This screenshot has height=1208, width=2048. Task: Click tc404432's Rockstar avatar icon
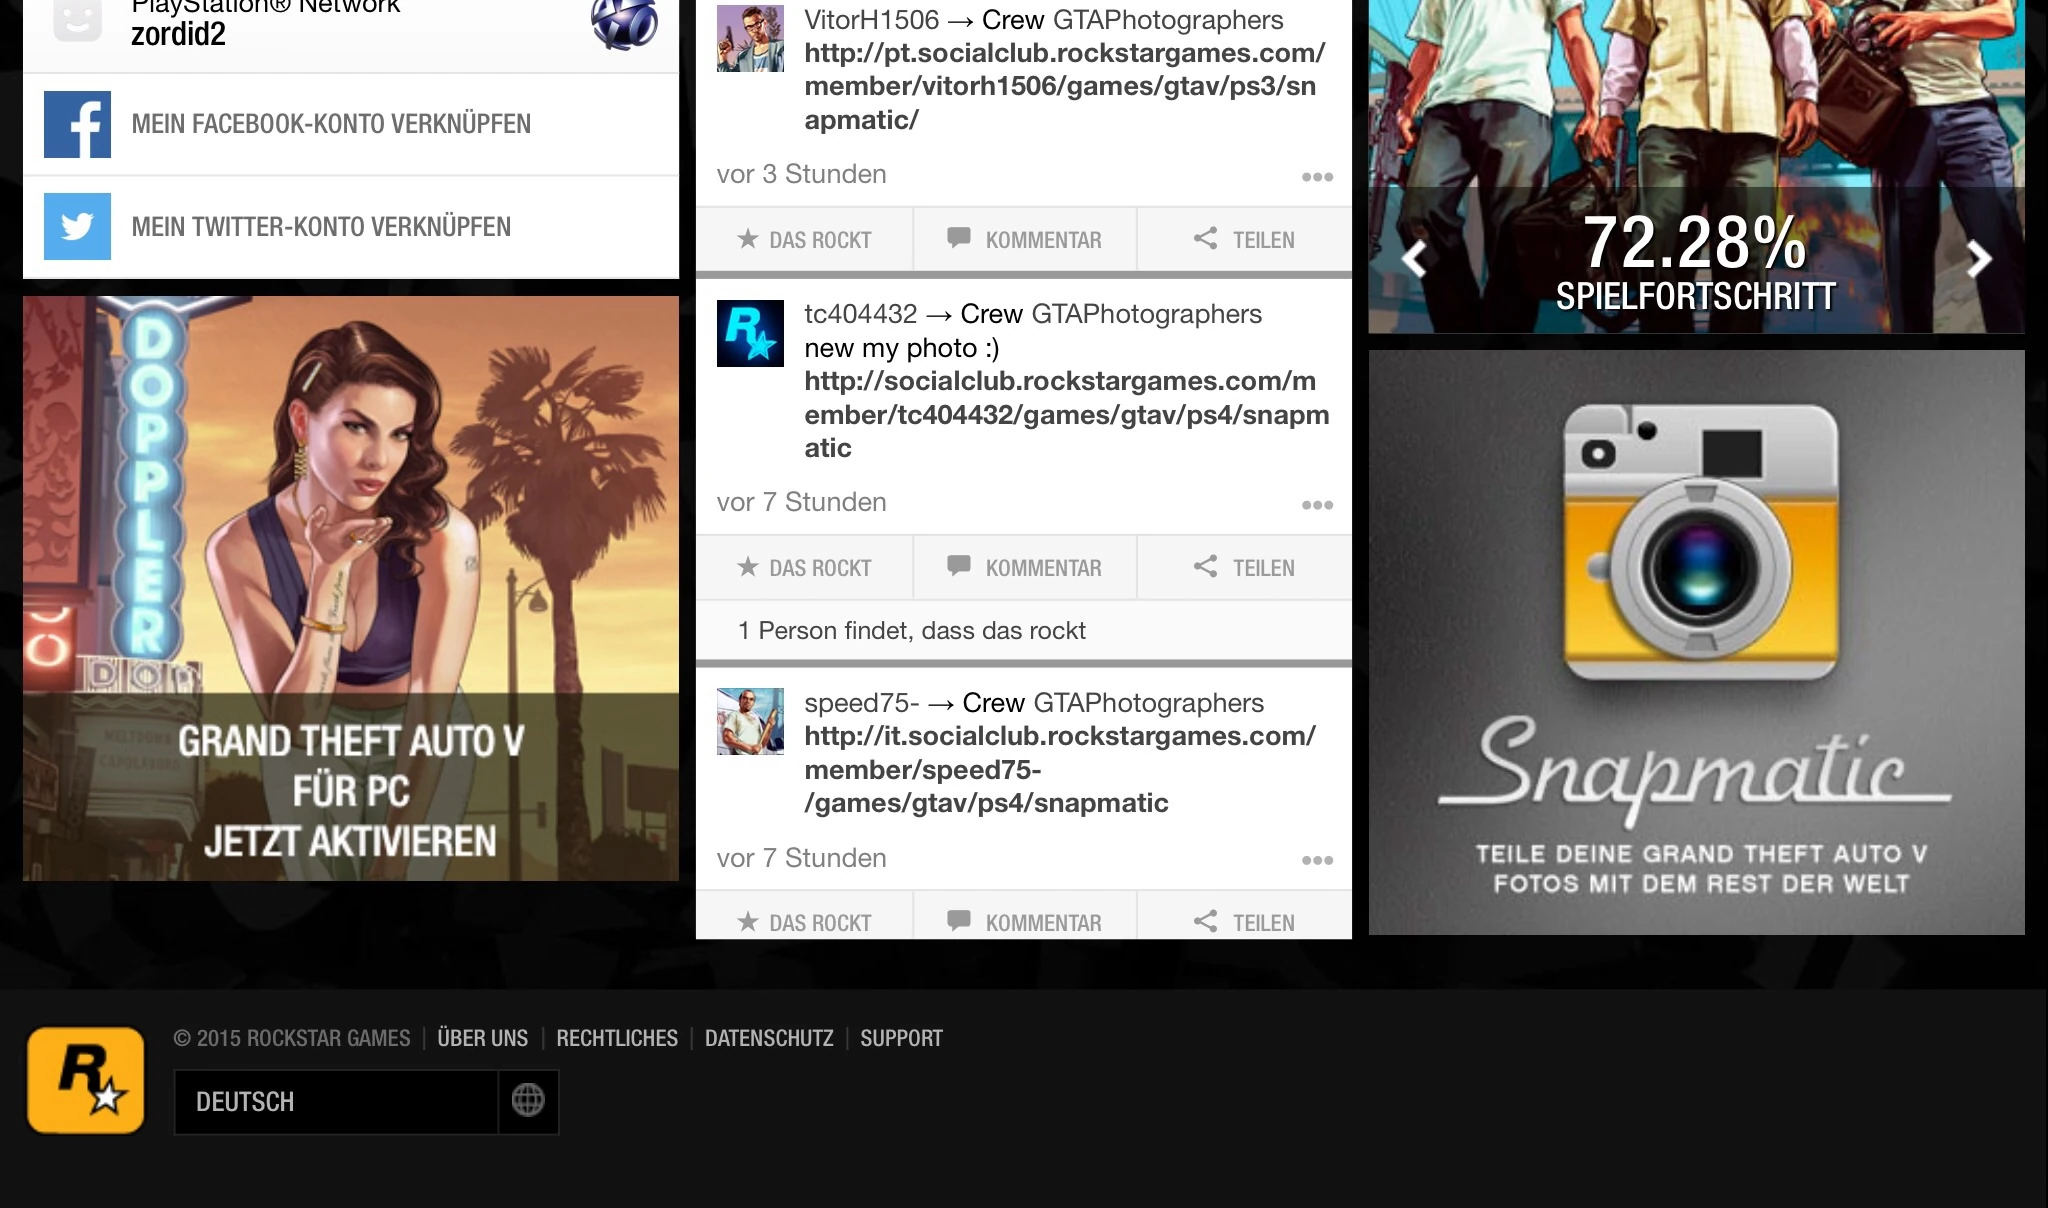(750, 333)
